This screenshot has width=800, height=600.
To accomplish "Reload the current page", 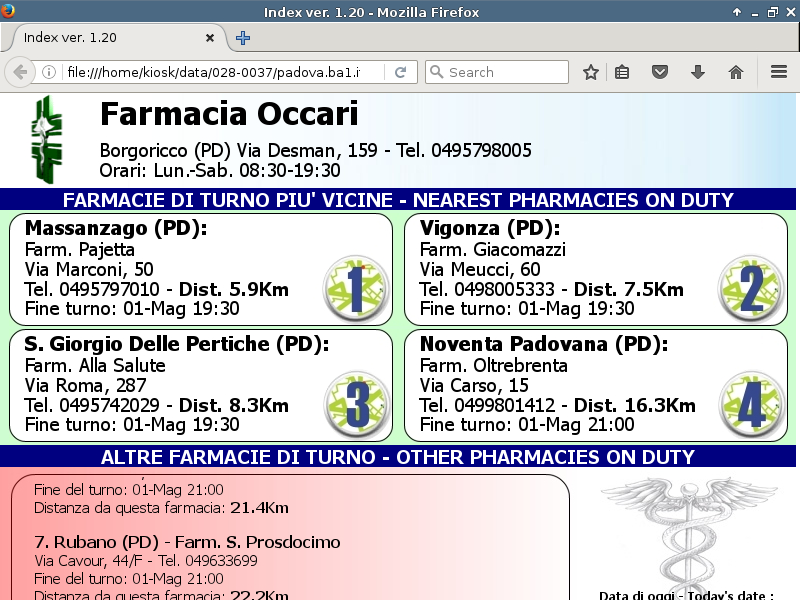I will click(x=401, y=72).
